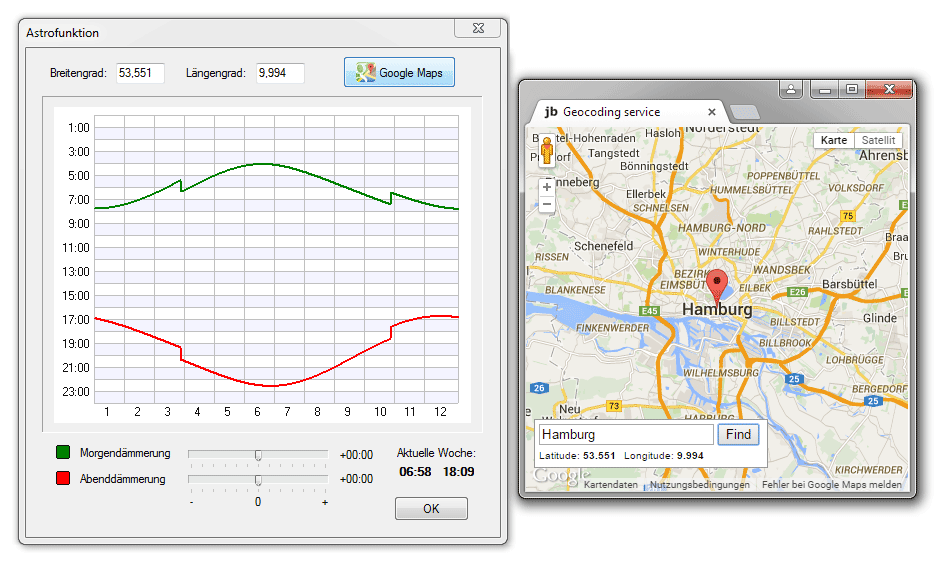Screen dimensions: 934x564
Task: Adjust the Morgendämmerung offset slider
Action: (x=258, y=455)
